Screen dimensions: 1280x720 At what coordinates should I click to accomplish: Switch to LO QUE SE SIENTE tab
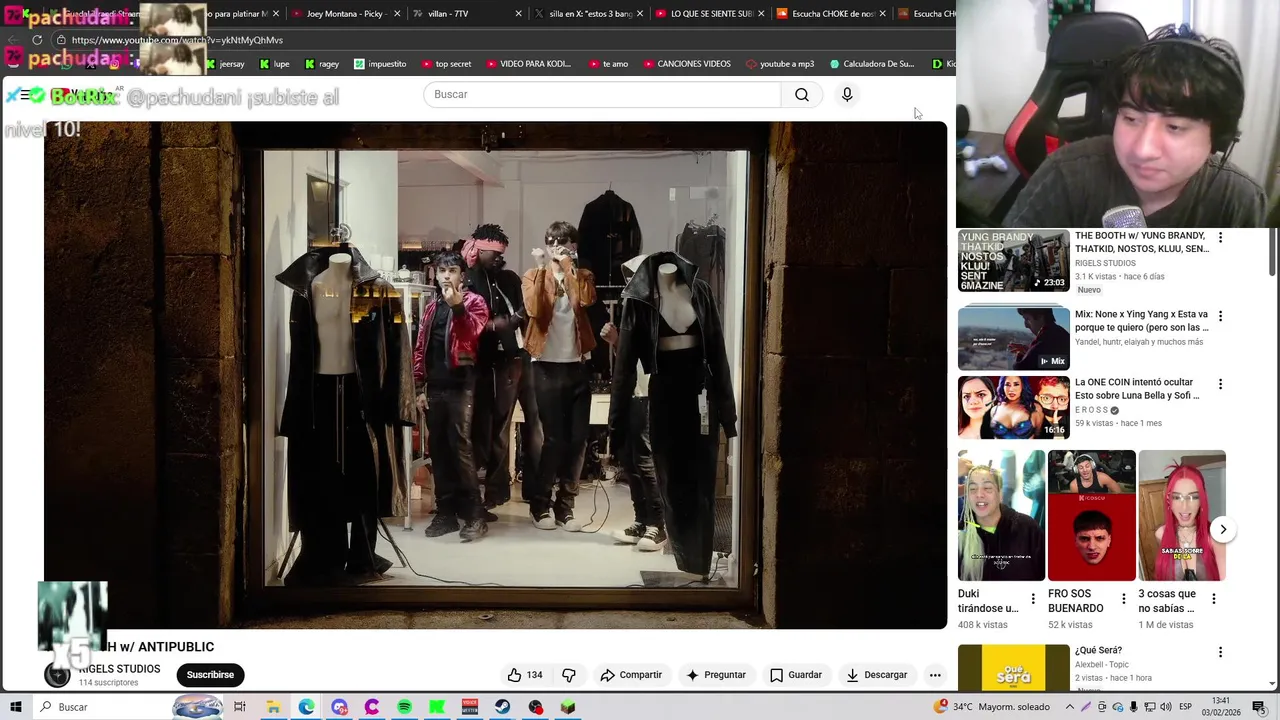point(711,14)
